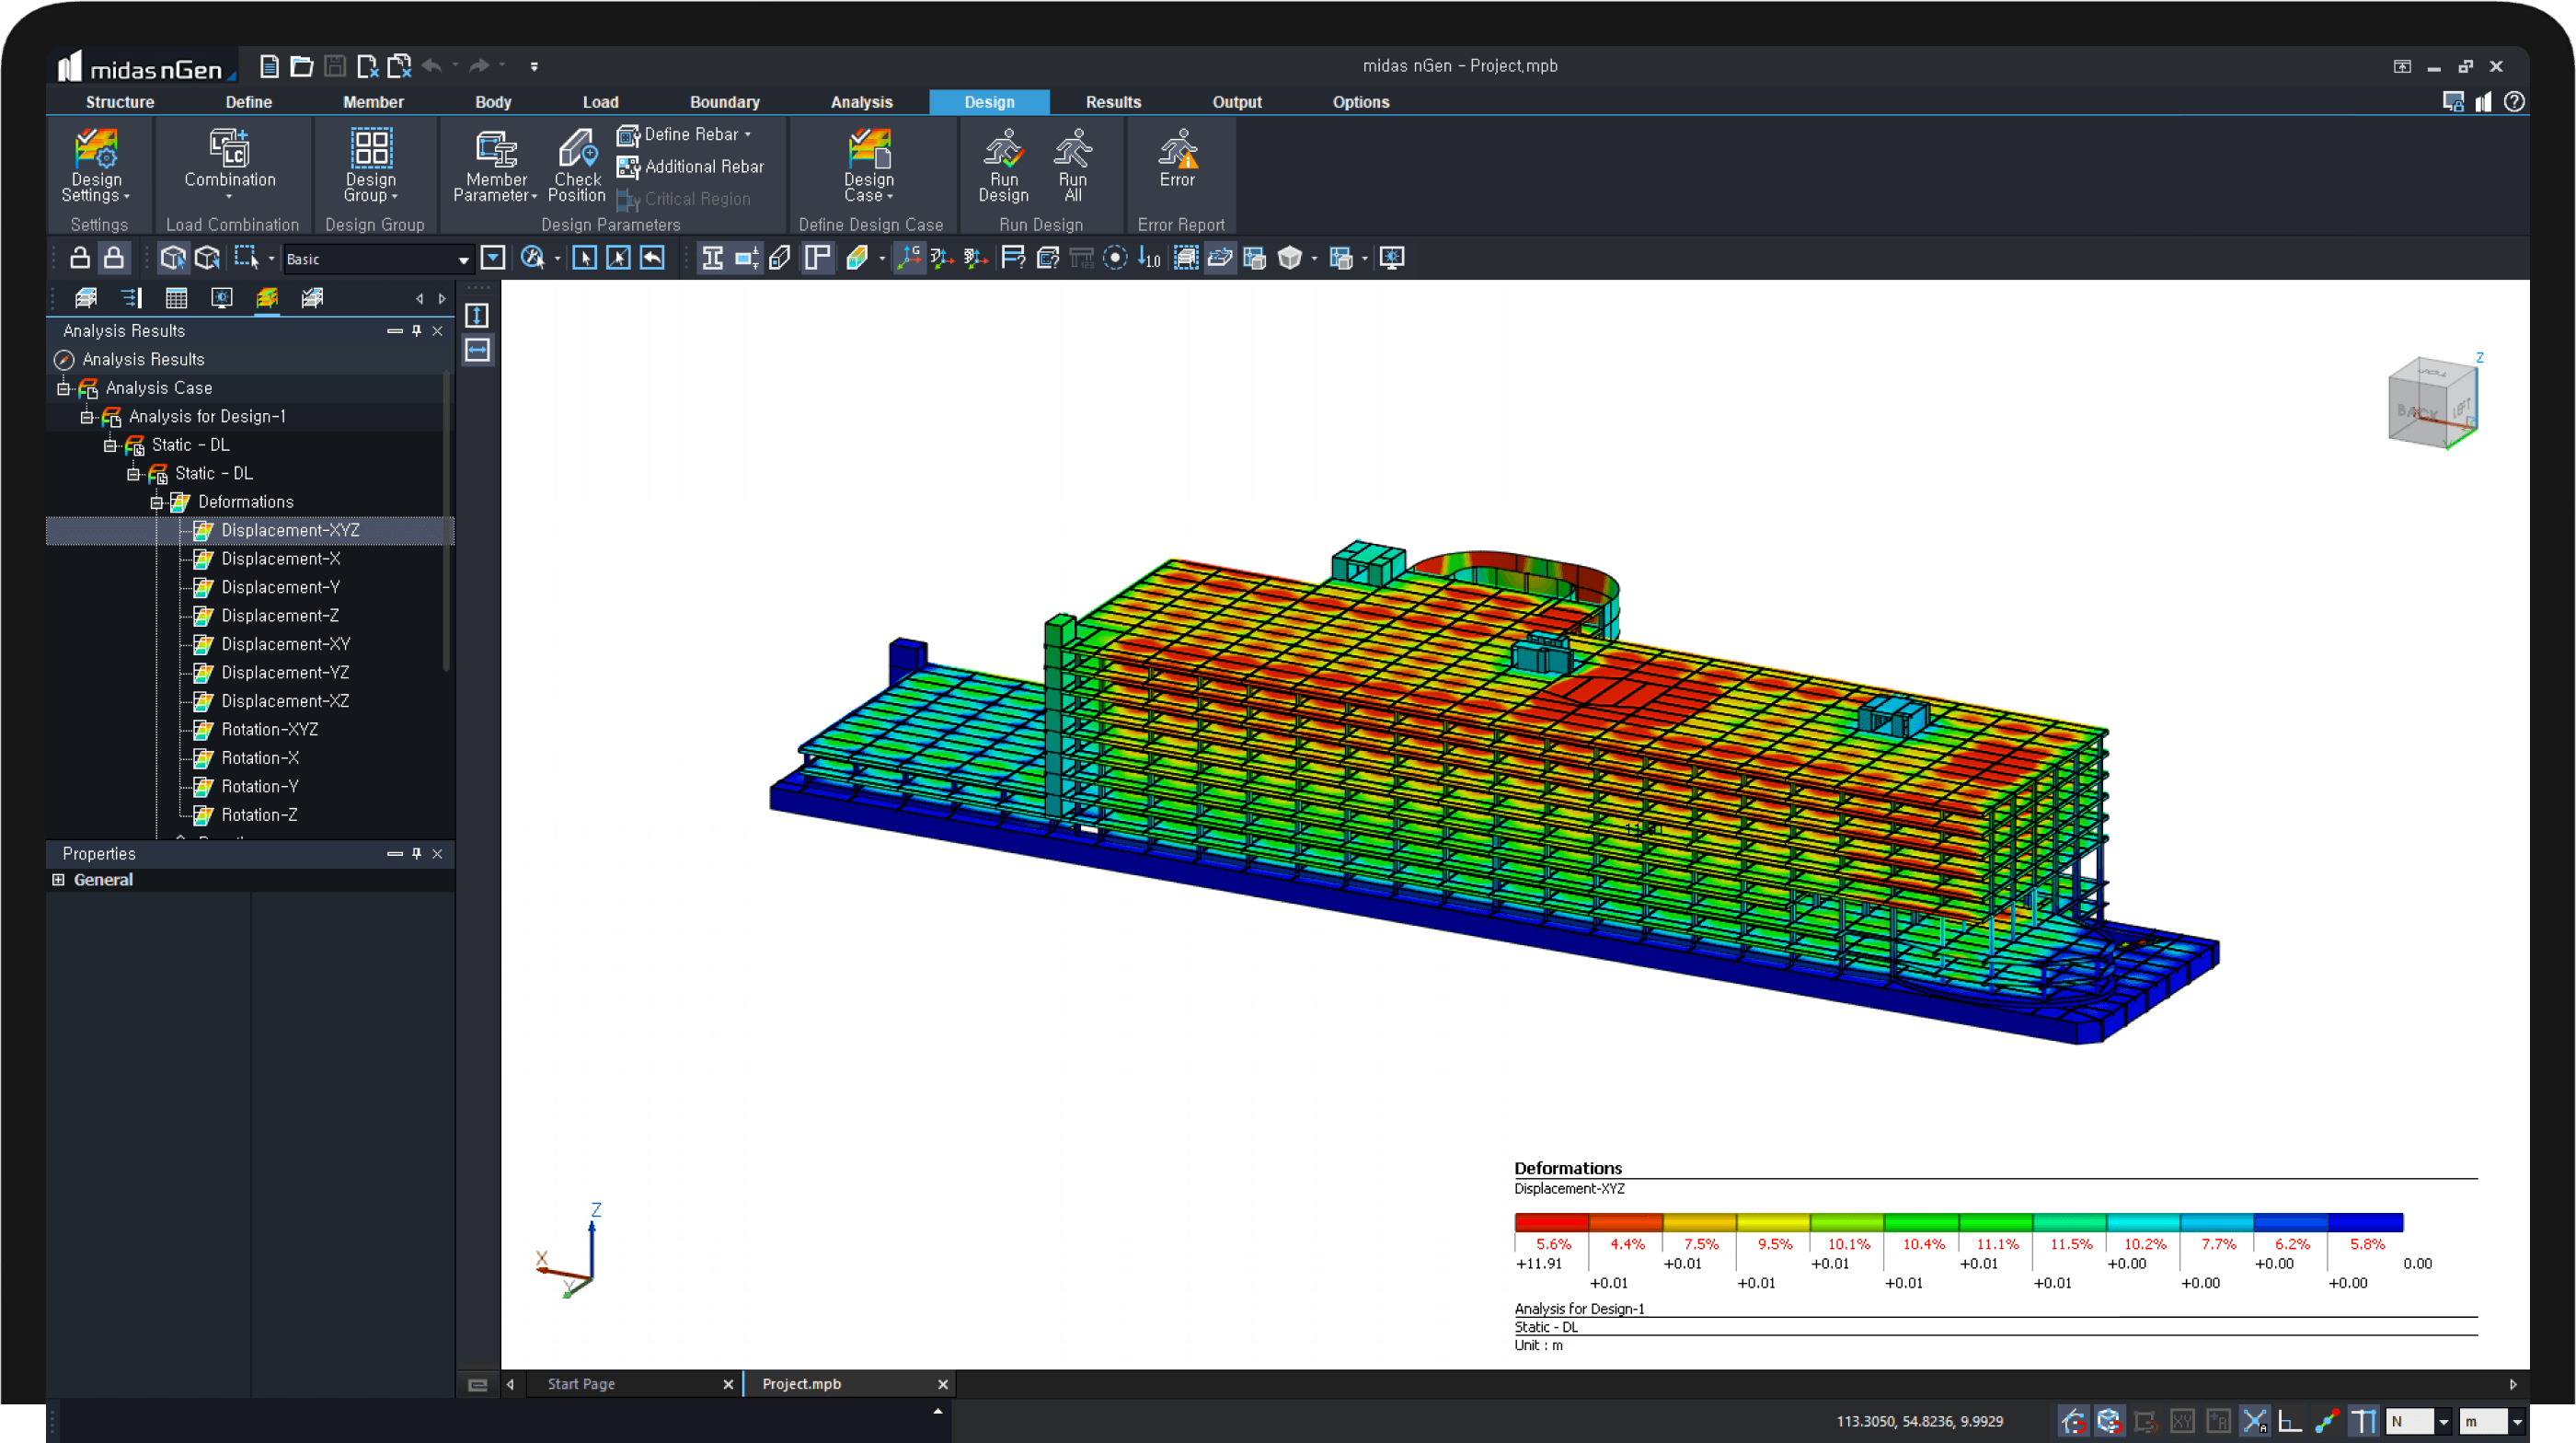
Task: Expand the General properties section
Action: pos(58,880)
